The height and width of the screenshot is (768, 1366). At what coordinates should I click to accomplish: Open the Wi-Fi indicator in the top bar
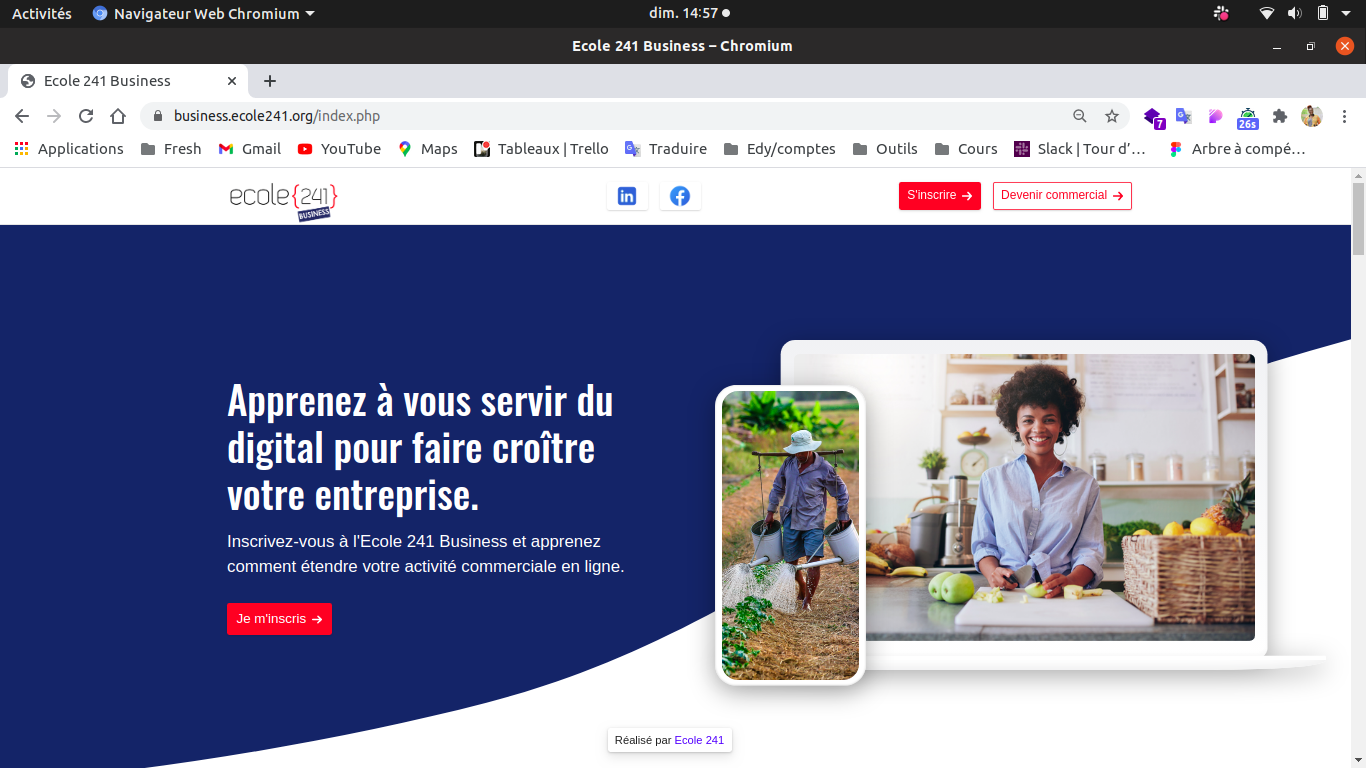(1267, 13)
